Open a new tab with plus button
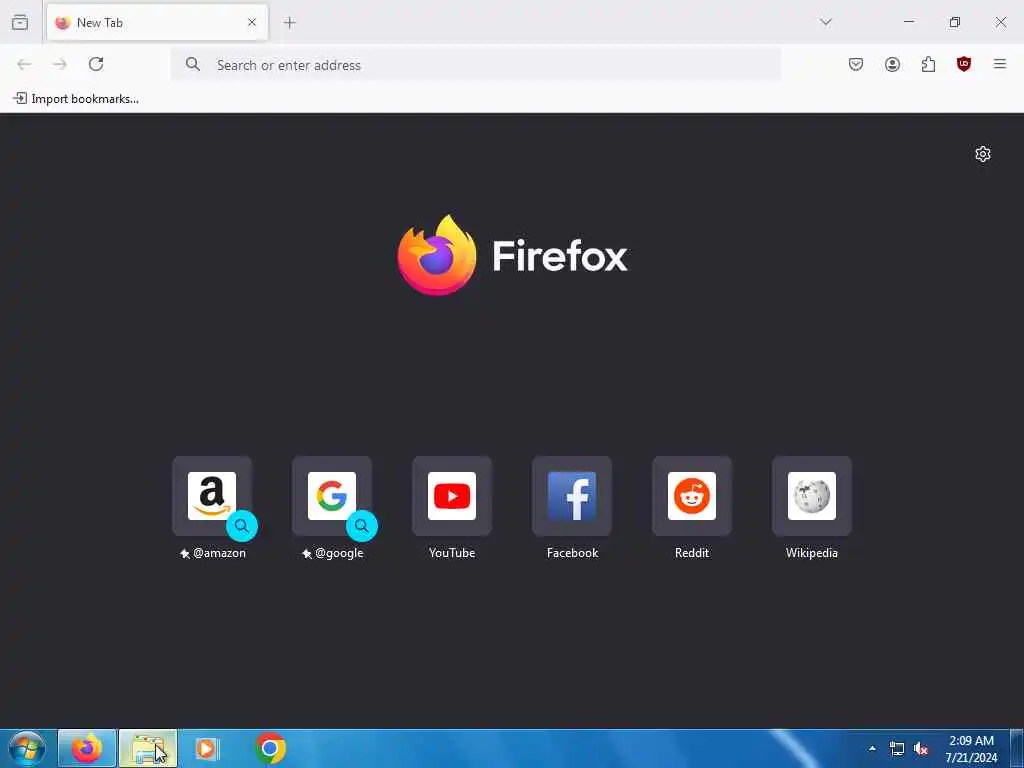The height and width of the screenshot is (768, 1024). coord(289,23)
